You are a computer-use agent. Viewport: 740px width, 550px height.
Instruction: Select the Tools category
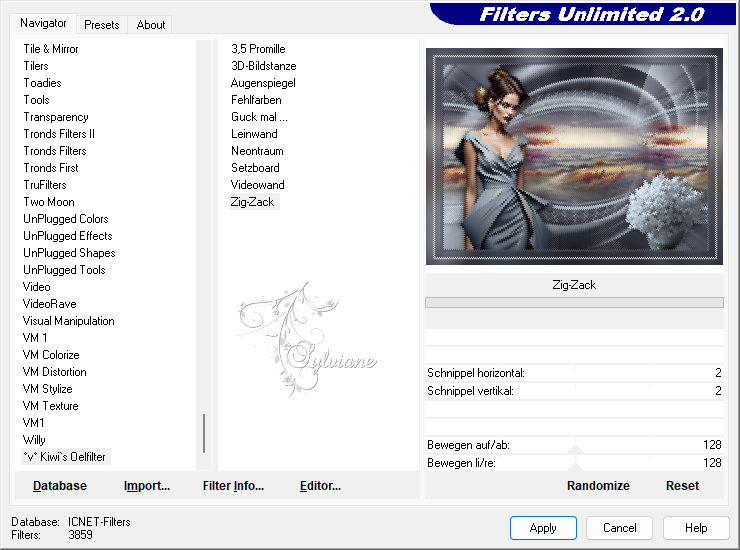[x=36, y=100]
